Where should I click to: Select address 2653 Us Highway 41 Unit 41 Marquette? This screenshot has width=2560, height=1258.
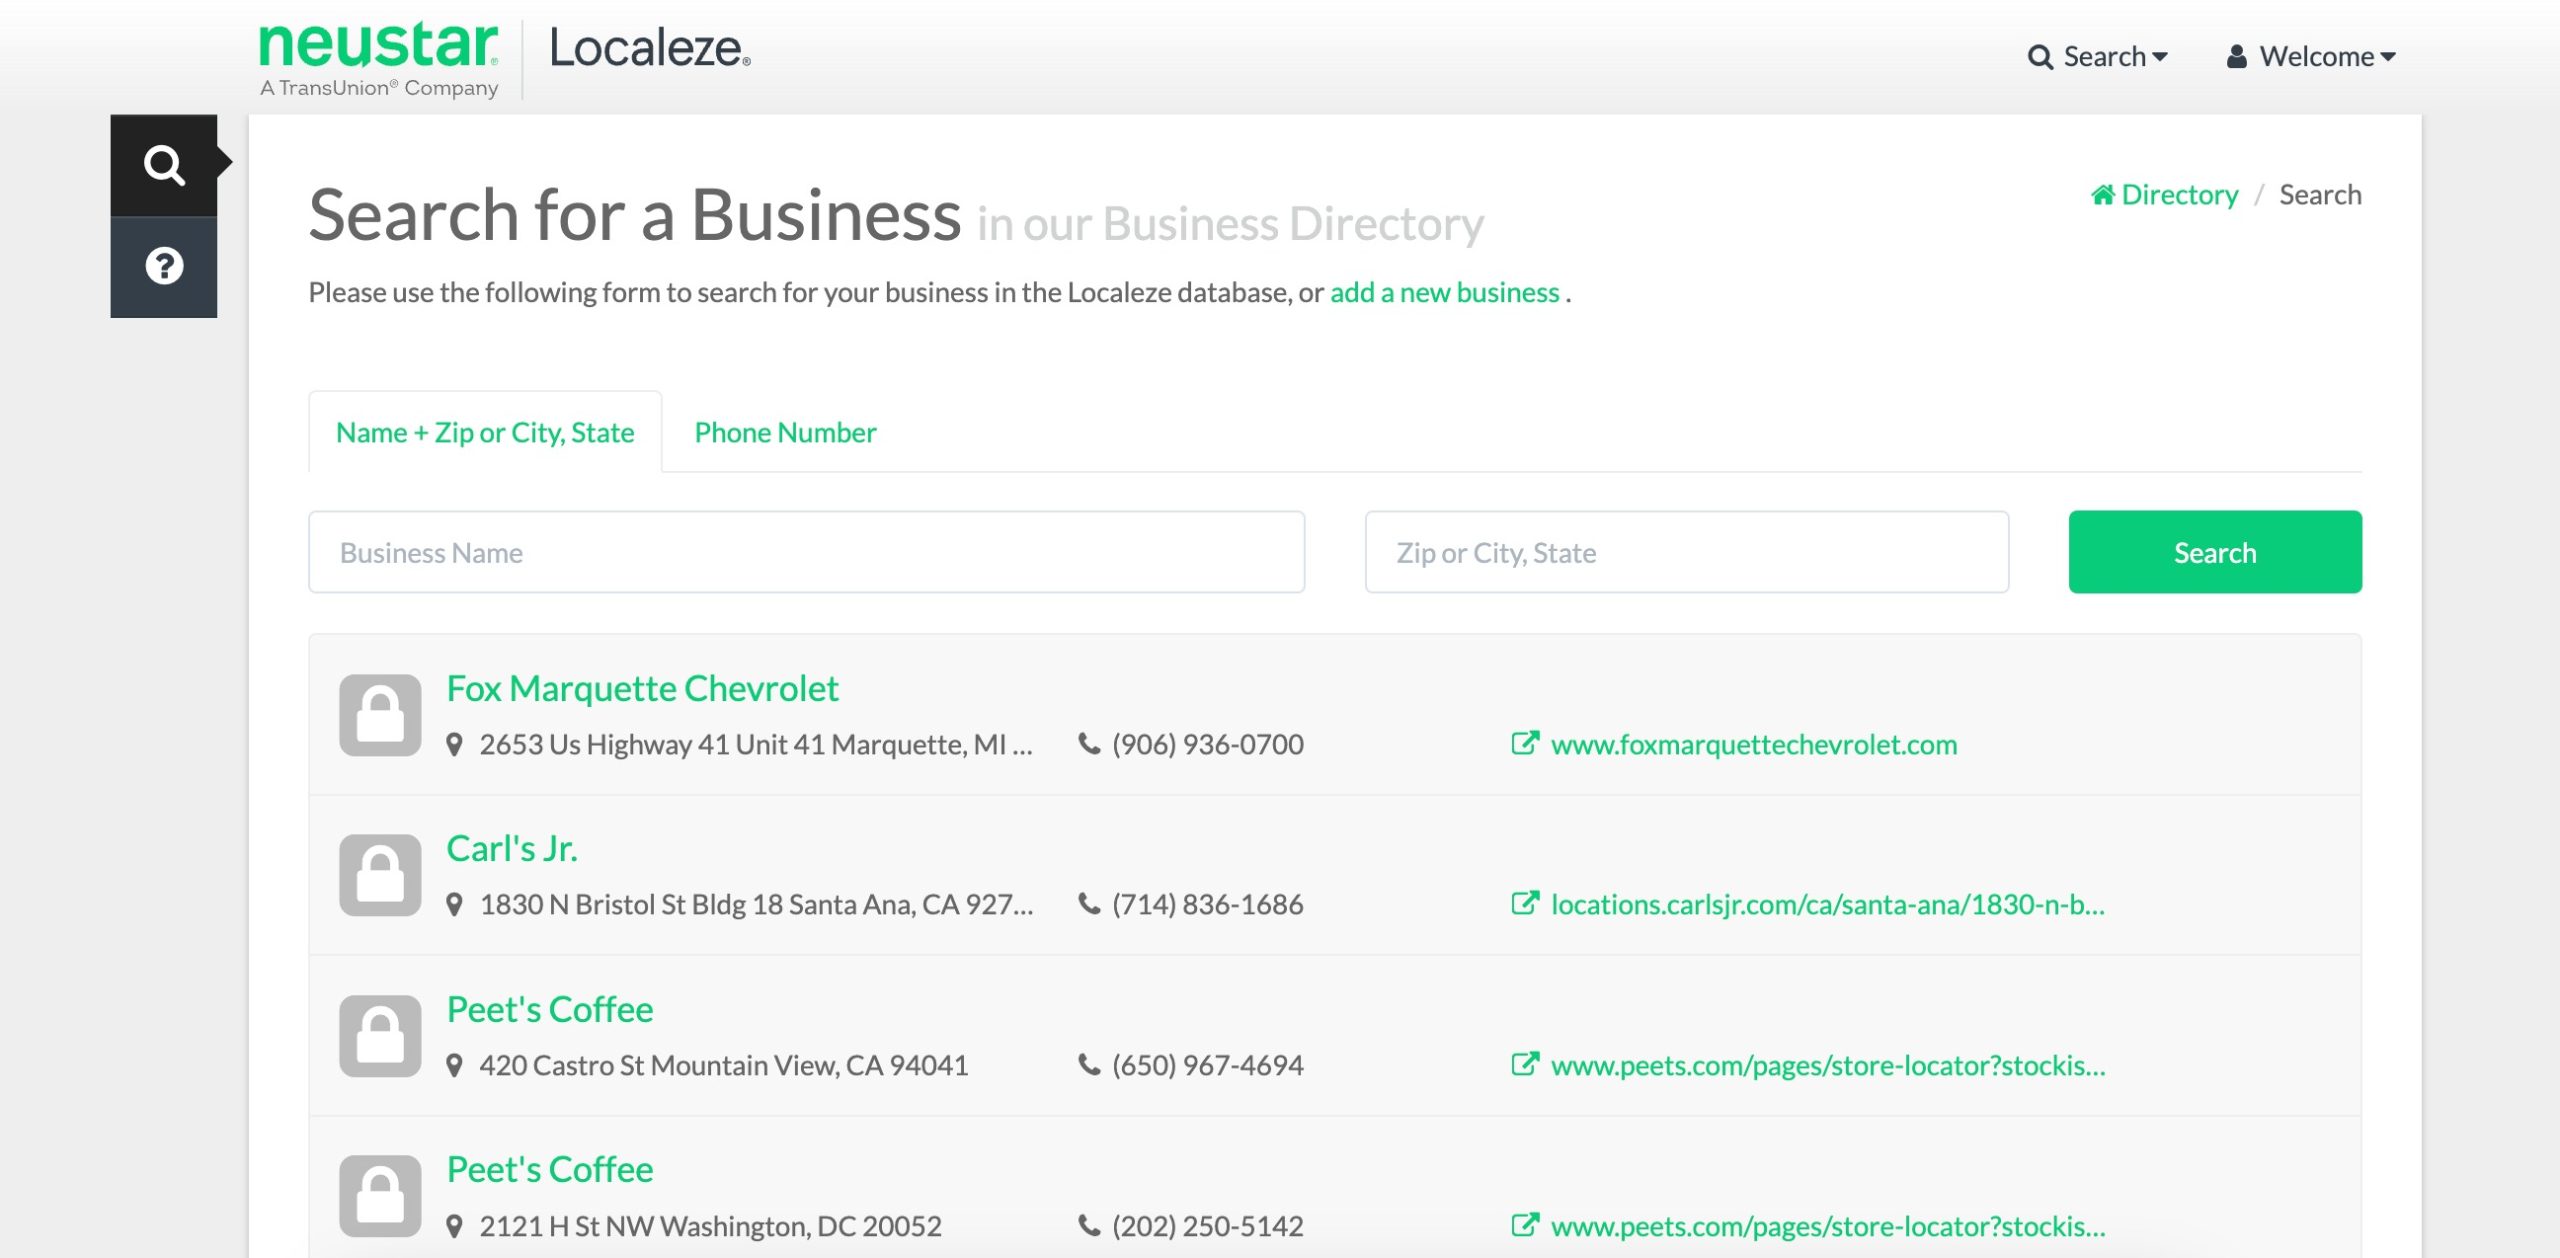[756, 744]
